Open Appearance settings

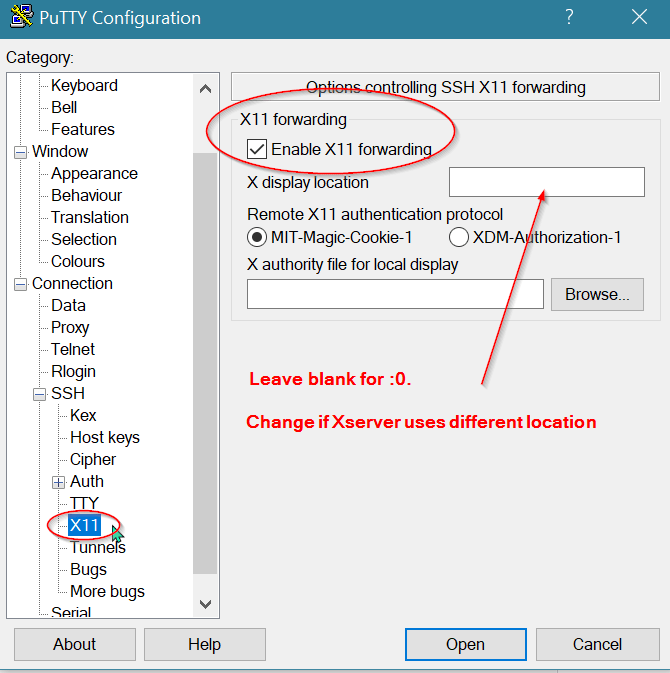(94, 173)
